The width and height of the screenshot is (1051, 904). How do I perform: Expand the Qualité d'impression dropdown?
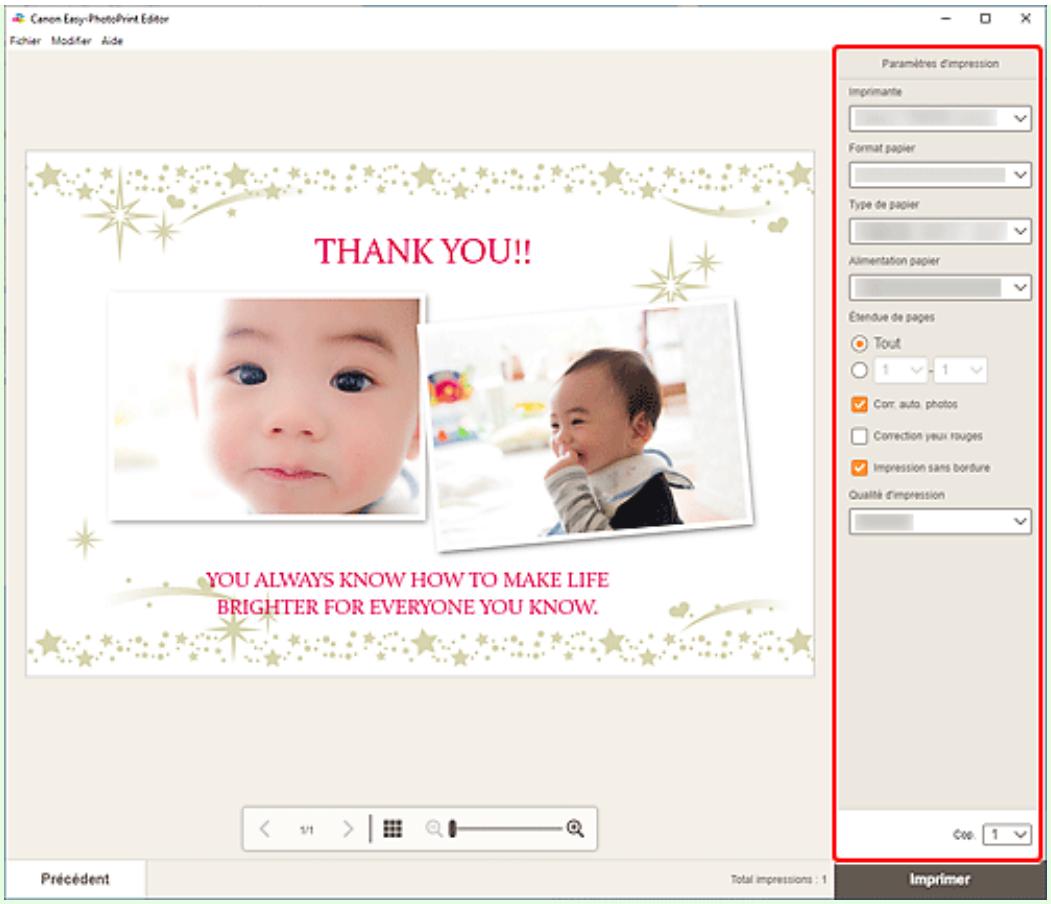939,521
